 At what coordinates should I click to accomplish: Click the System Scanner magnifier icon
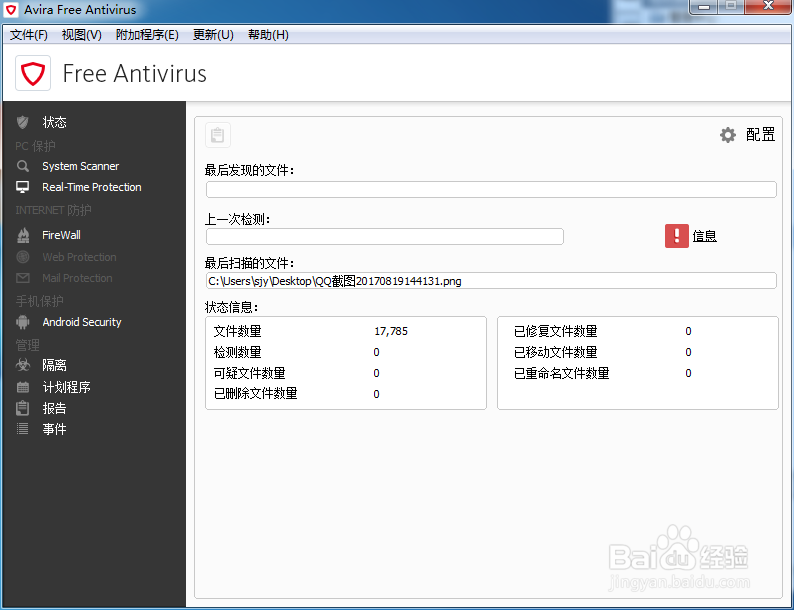click(x=22, y=166)
